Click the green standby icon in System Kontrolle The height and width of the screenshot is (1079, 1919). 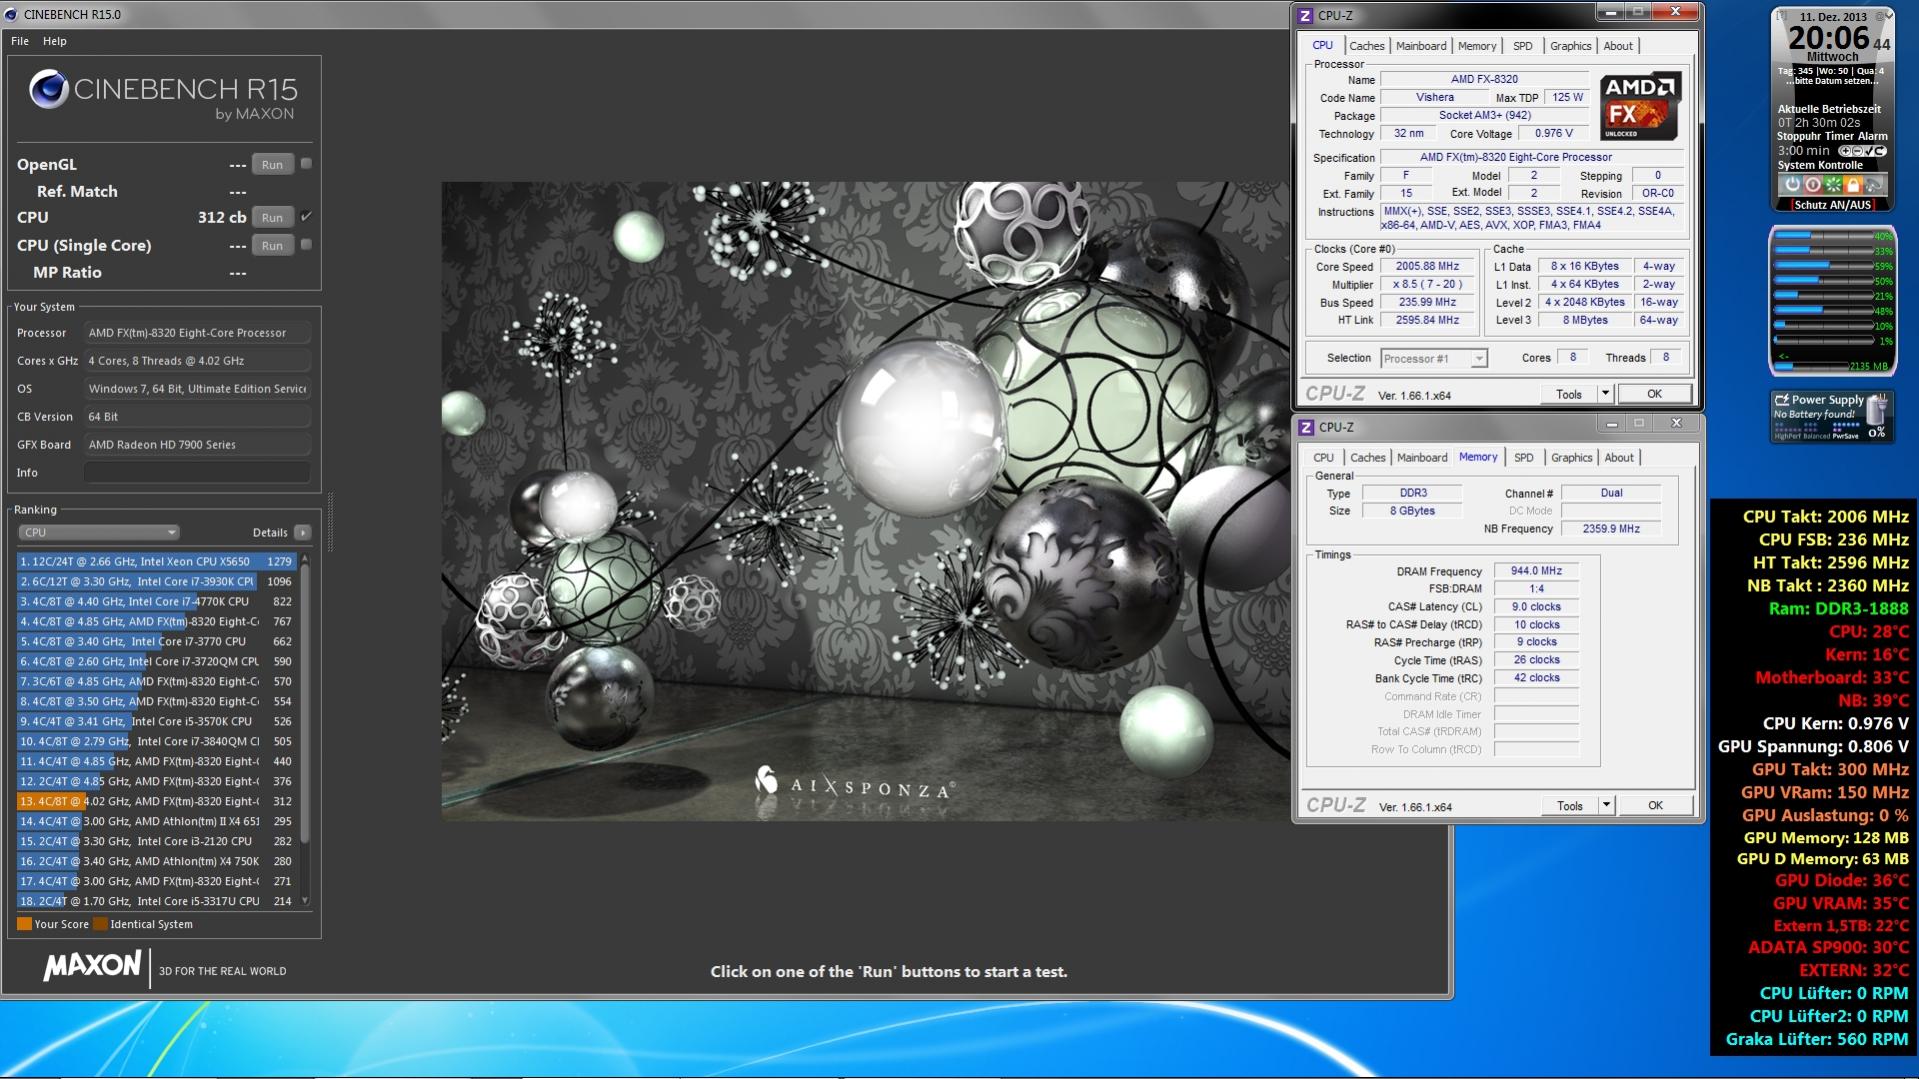[x=1832, y=185]
